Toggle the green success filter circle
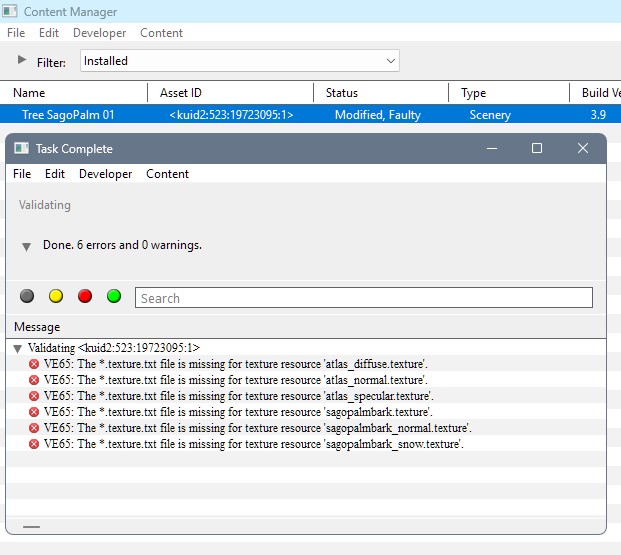This screenshot has height=555, width=621. click(x=114, y=296)
